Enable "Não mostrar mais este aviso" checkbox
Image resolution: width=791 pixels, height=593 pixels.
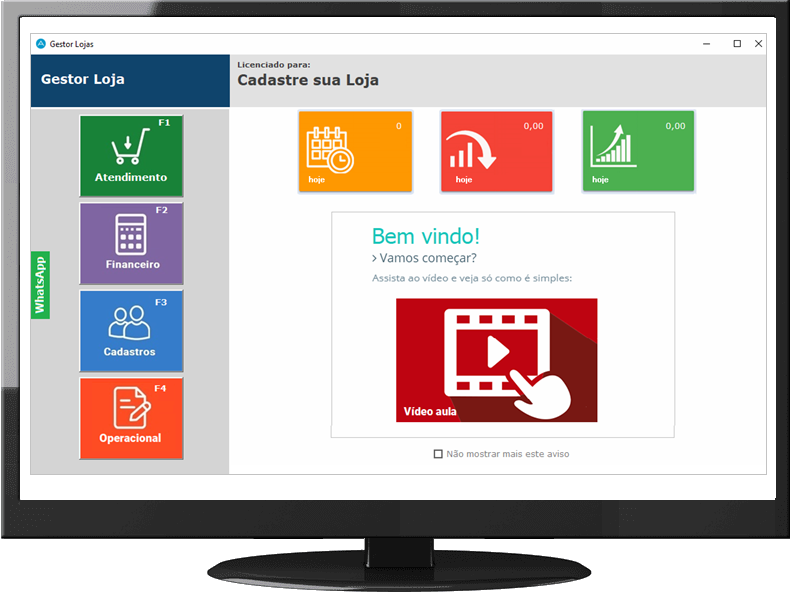pos(438,454)
